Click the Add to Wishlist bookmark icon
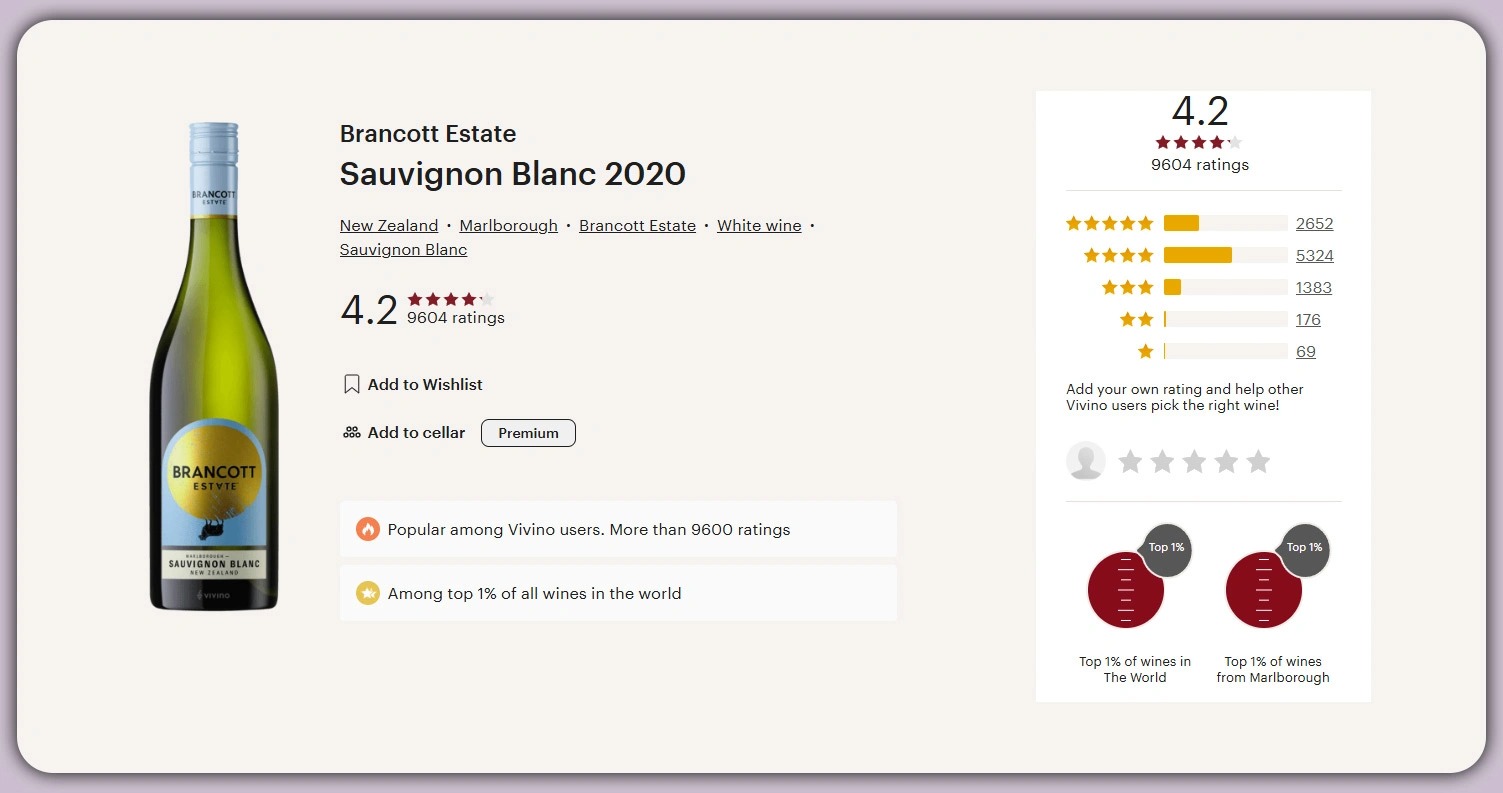This screenshot has height=793, width=1503. click(351, 384)
